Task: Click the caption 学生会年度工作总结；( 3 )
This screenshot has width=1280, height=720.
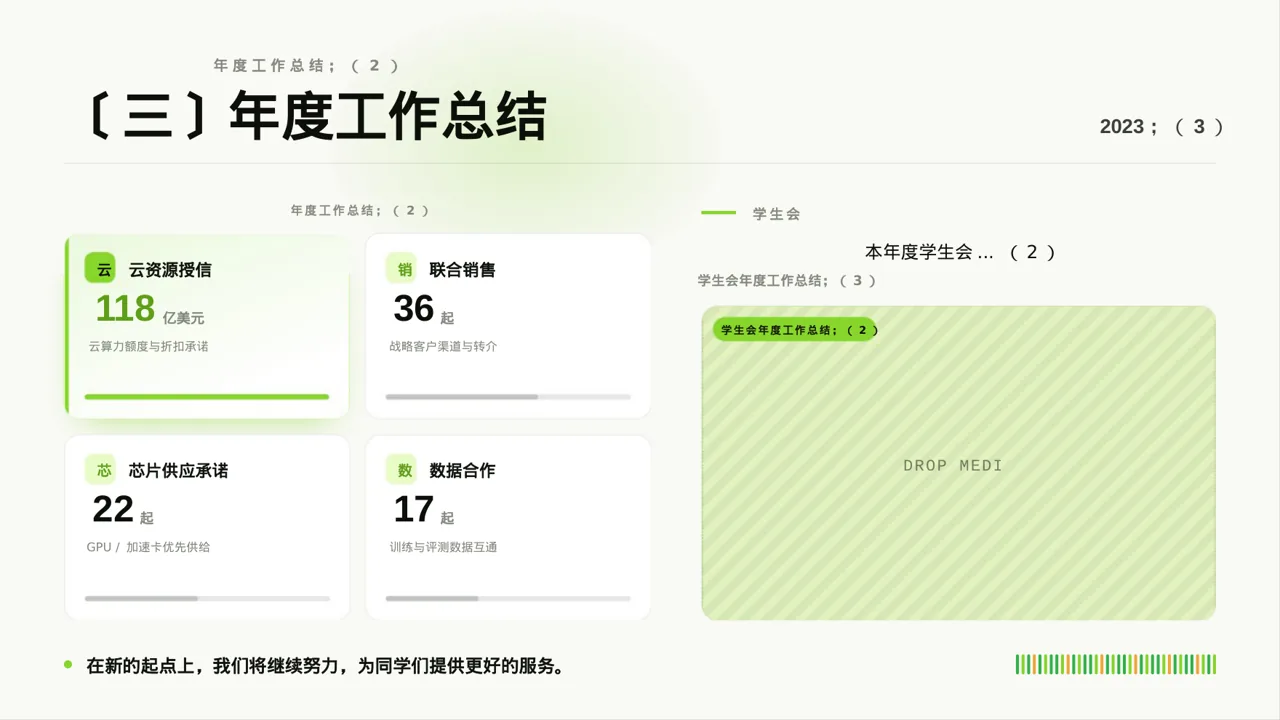Action: pyautogui.click(x=787, y=281)
